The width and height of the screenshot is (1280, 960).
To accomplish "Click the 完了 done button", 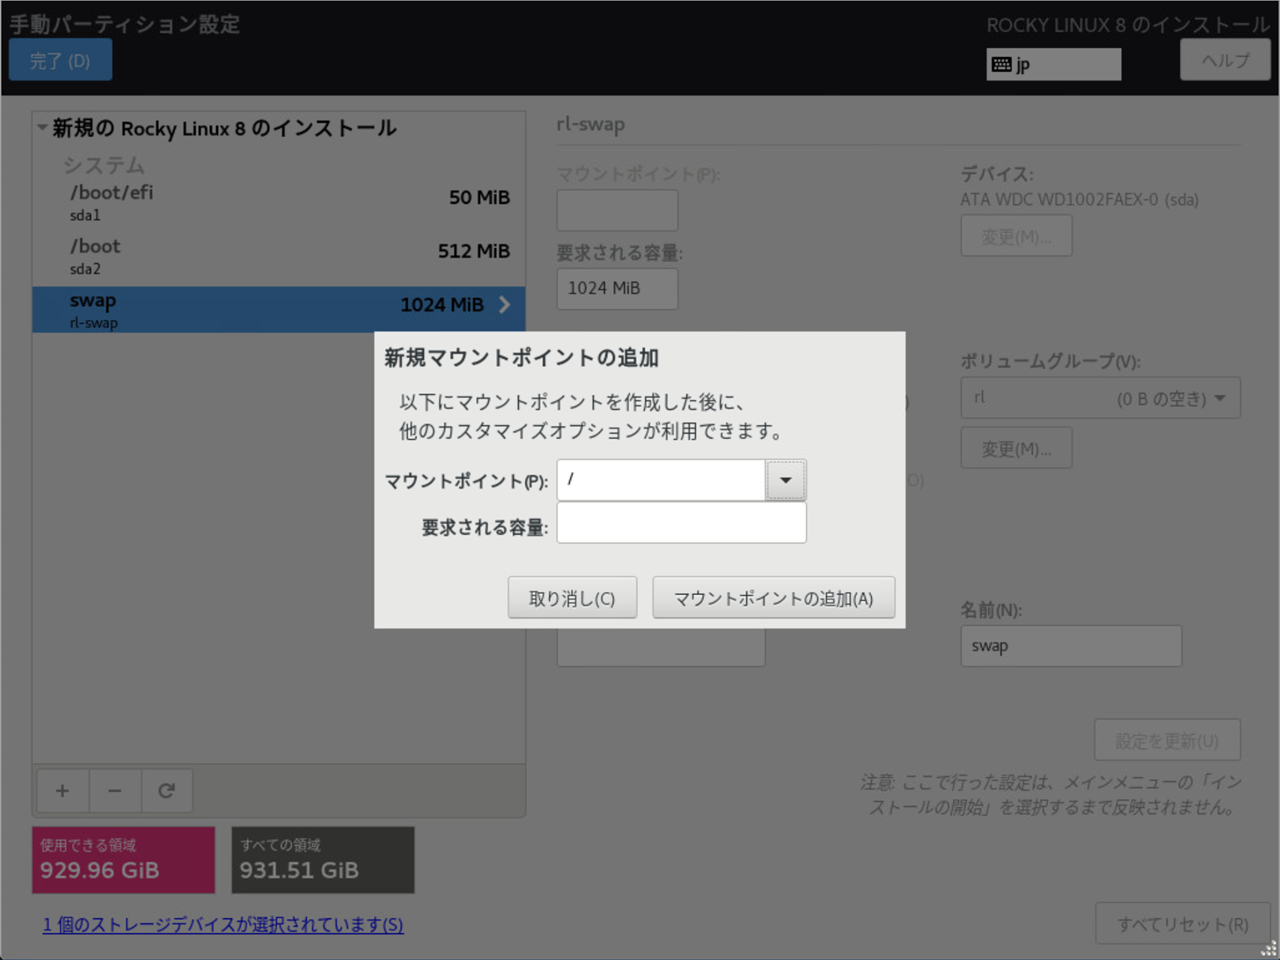I will [60, 61].
